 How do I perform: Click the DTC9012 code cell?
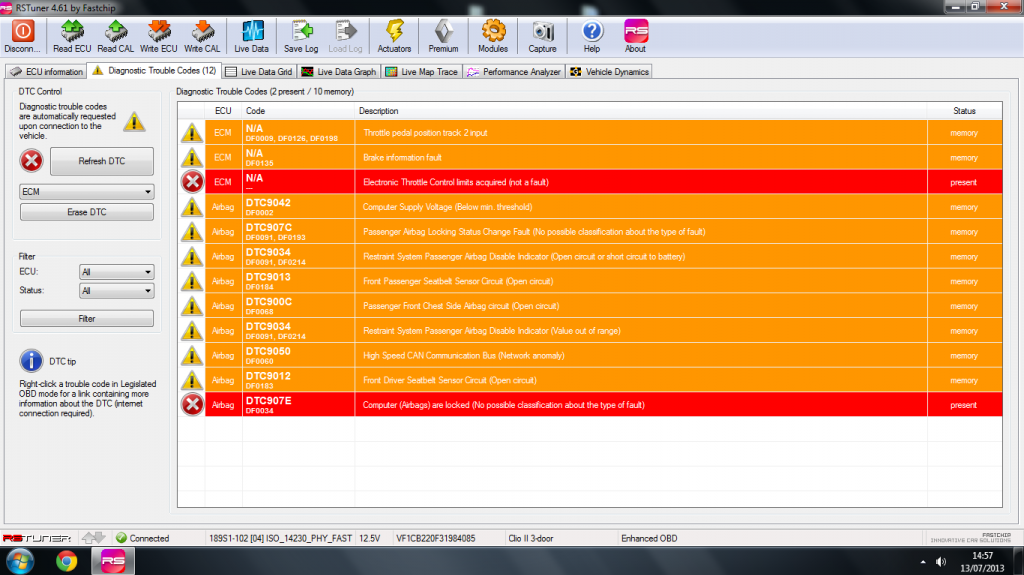click(298, 380)
